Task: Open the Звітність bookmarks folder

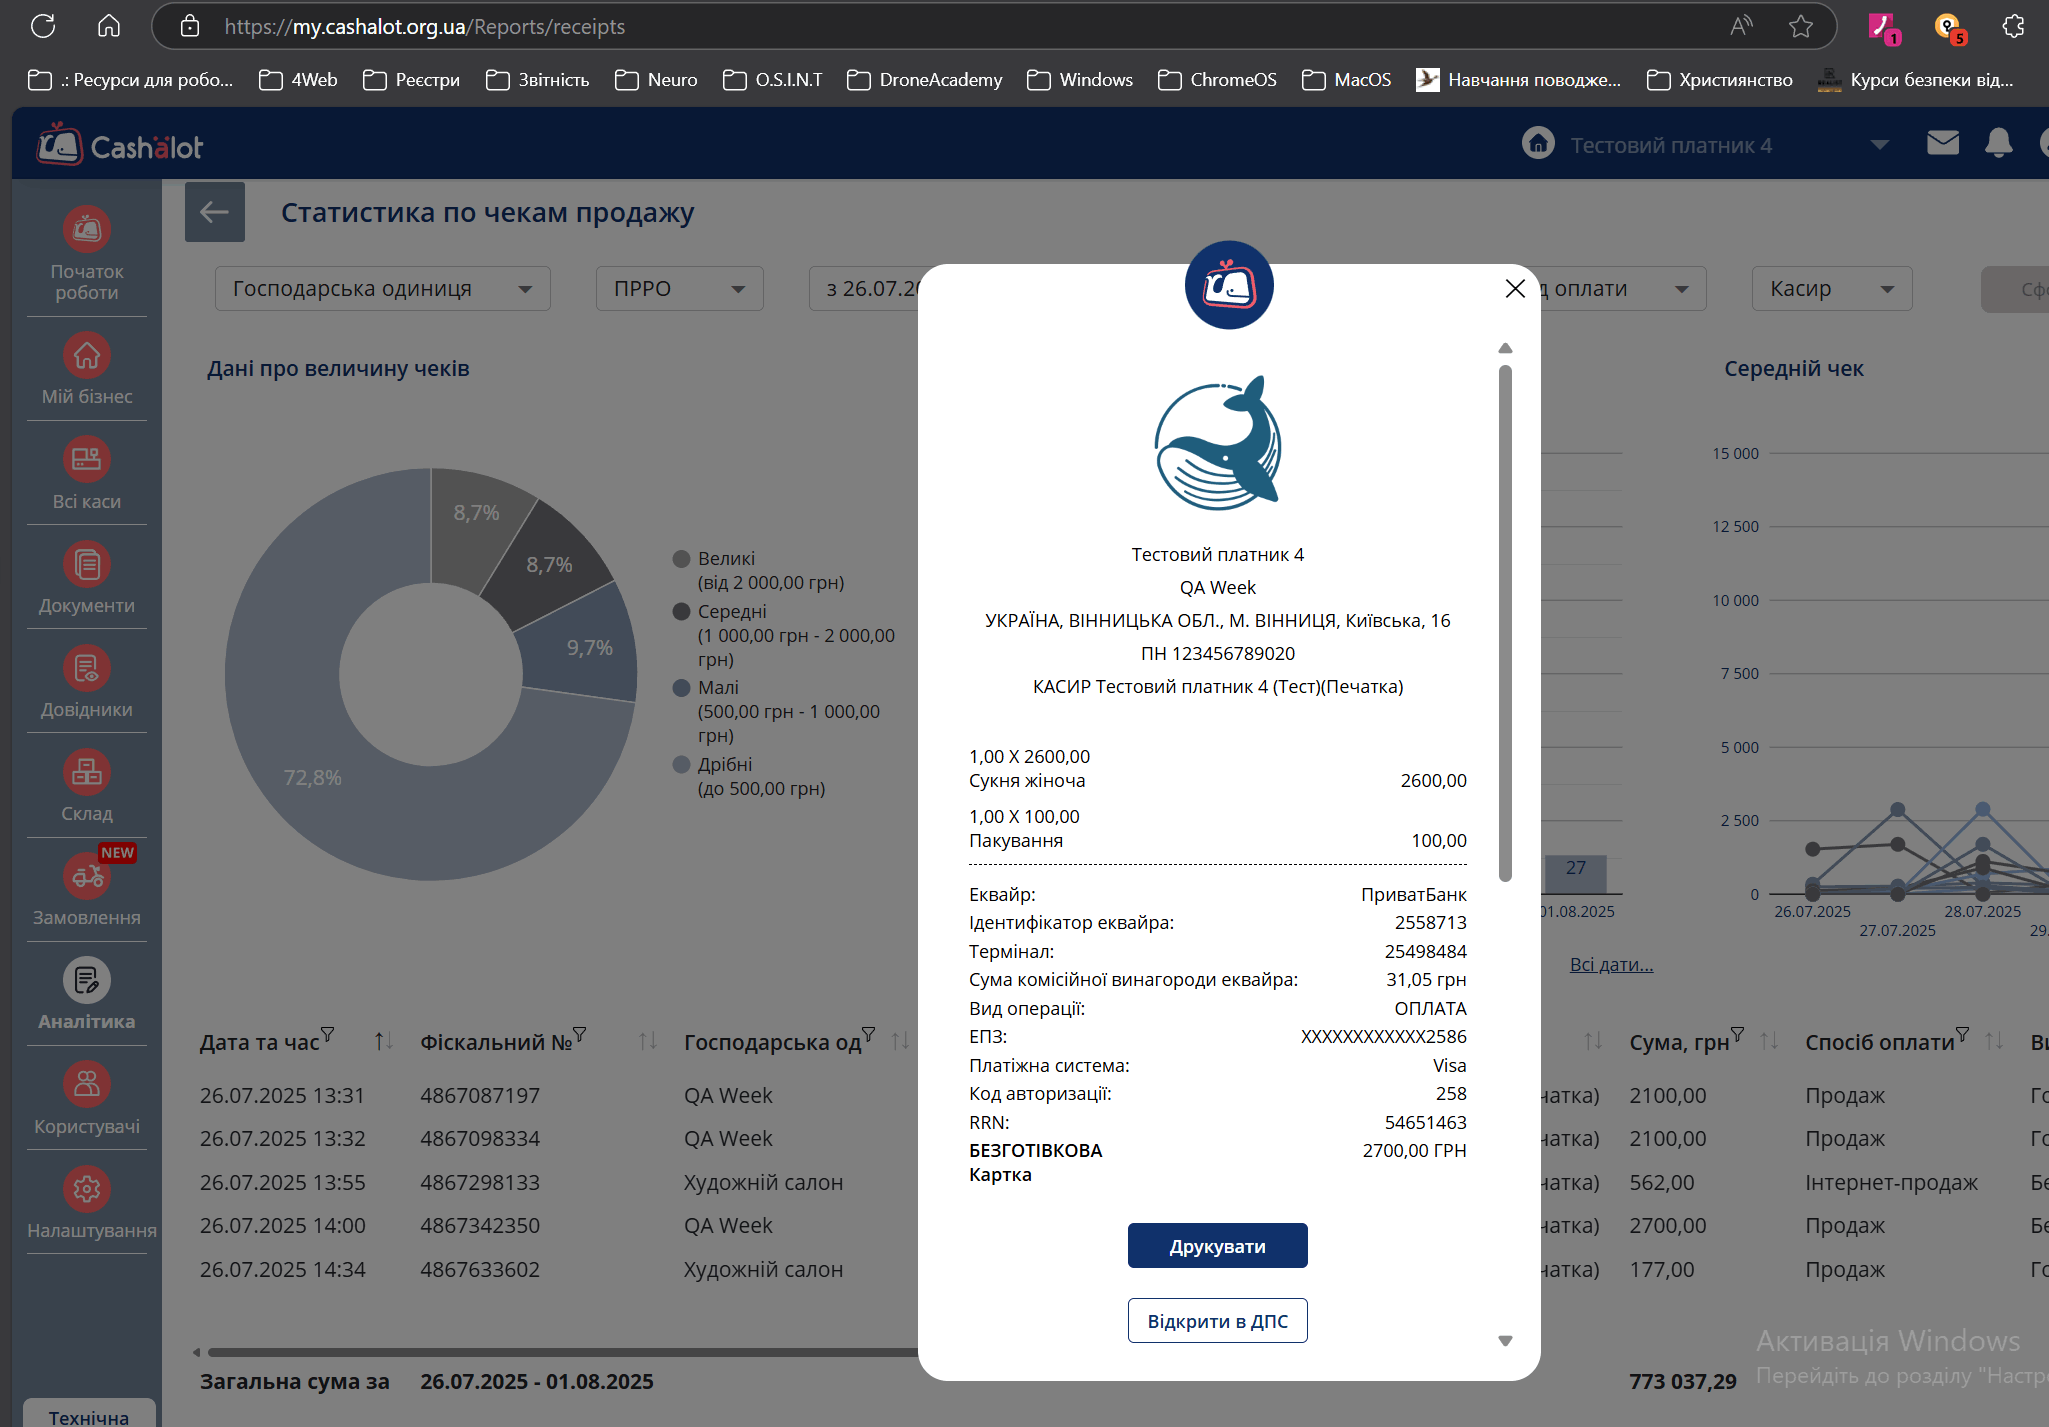Action: pyautogui.click(x=538, y=80)
